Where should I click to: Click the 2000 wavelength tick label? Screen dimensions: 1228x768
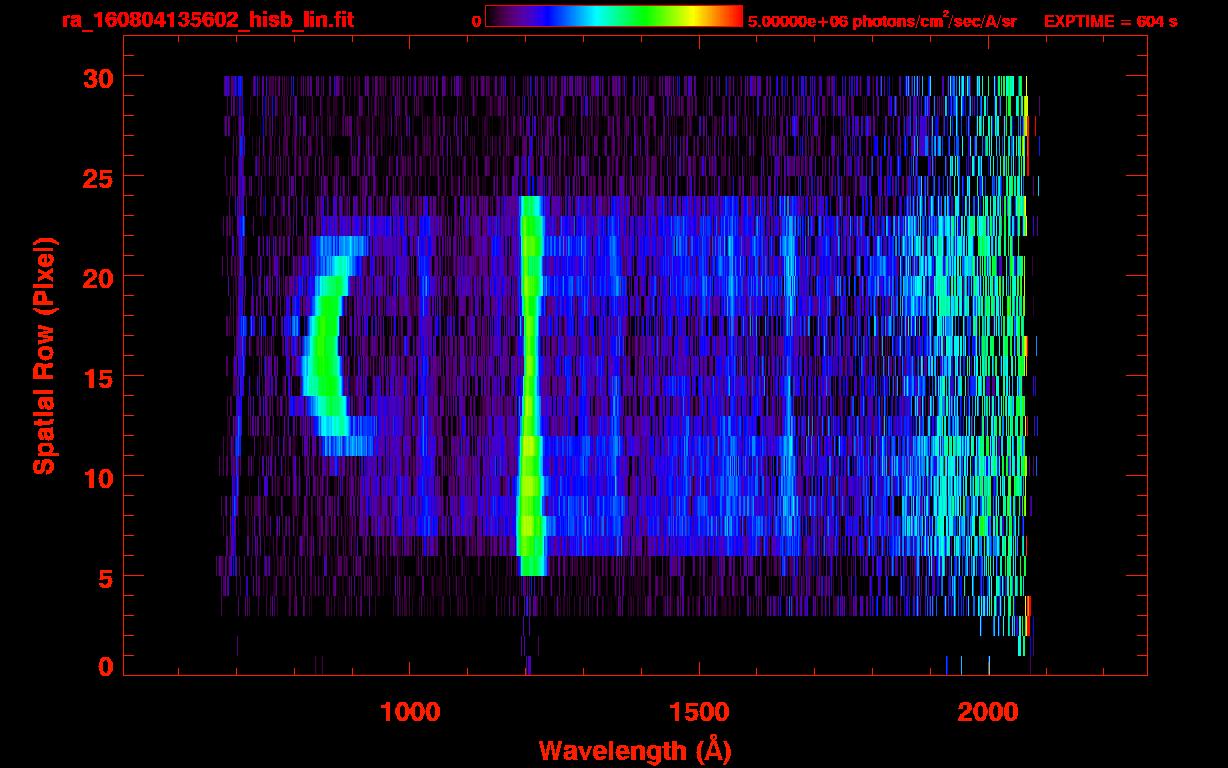click(988, 712)
